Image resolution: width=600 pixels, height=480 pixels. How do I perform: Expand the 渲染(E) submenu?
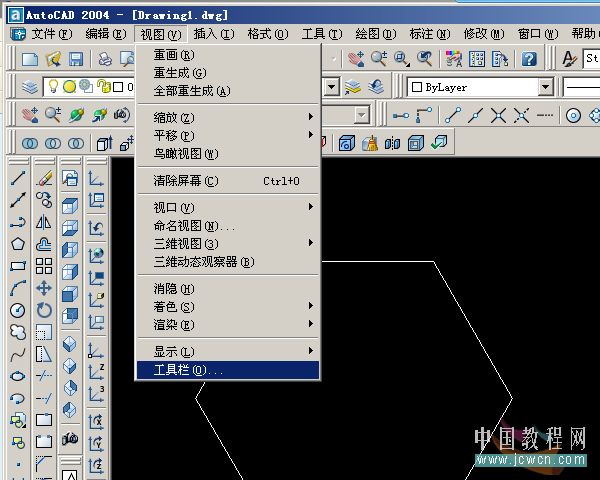228,325
